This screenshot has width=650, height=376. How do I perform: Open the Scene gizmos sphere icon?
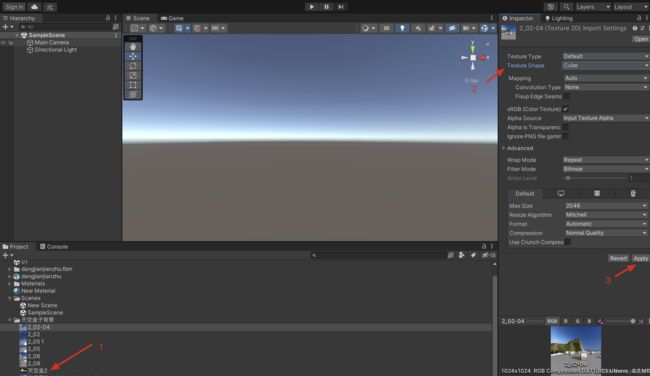coord(484,28)
